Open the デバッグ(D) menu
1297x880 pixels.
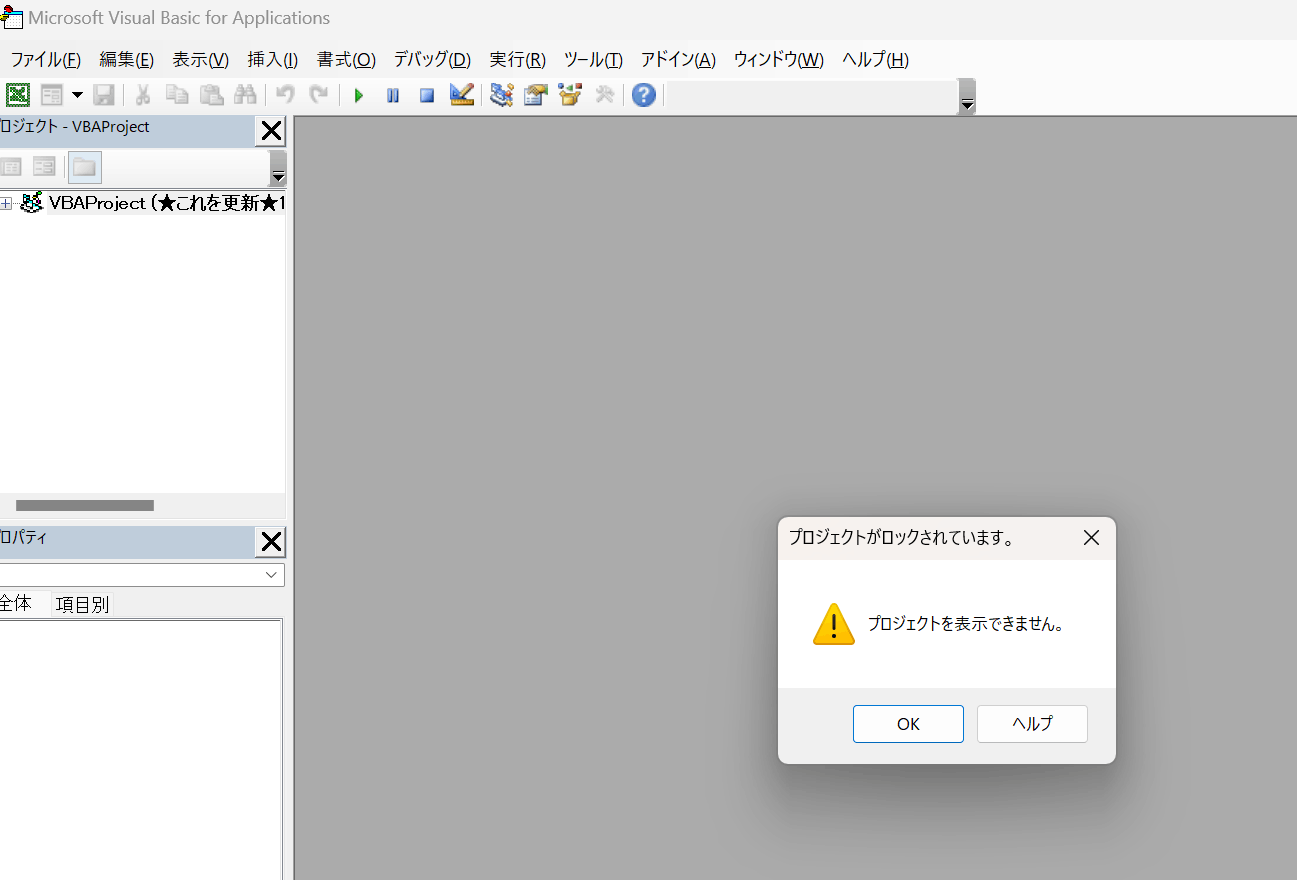click(432, 59)
